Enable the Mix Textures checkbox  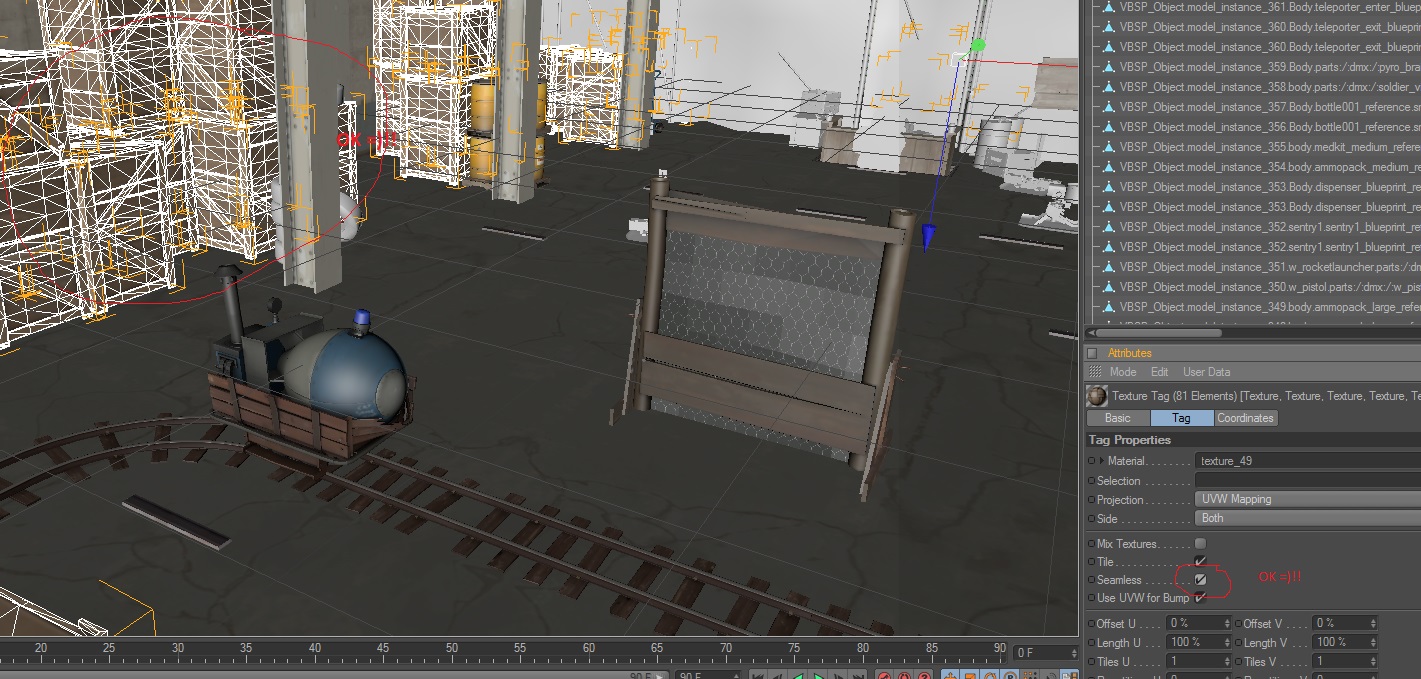coord(1200,544)
